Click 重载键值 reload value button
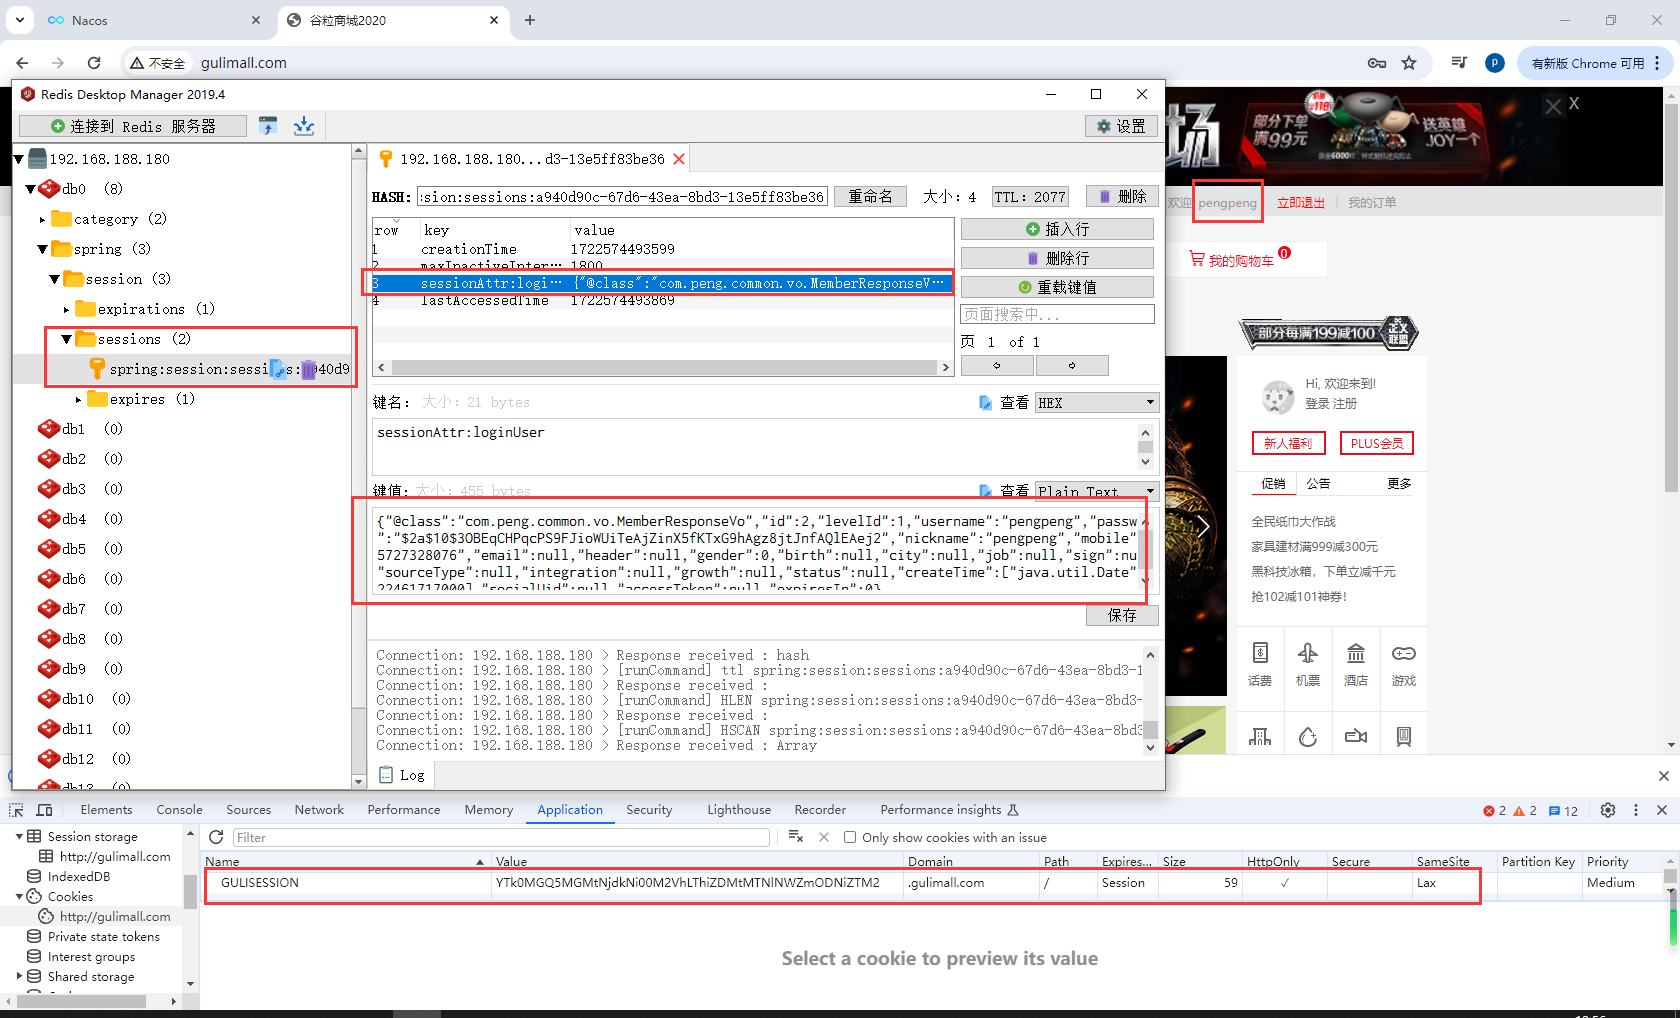This screenshot has height=1018, width=1680. pos(1057,287)
